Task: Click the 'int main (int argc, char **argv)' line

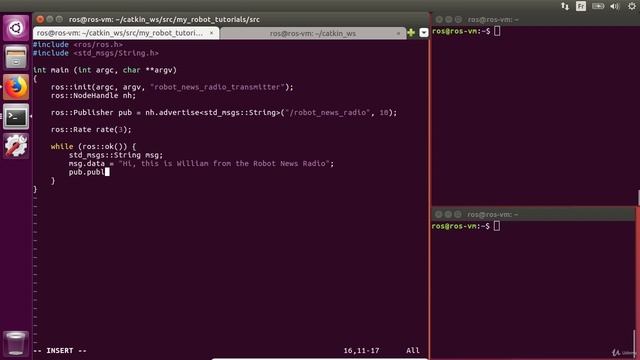Action: coord(105,70)
